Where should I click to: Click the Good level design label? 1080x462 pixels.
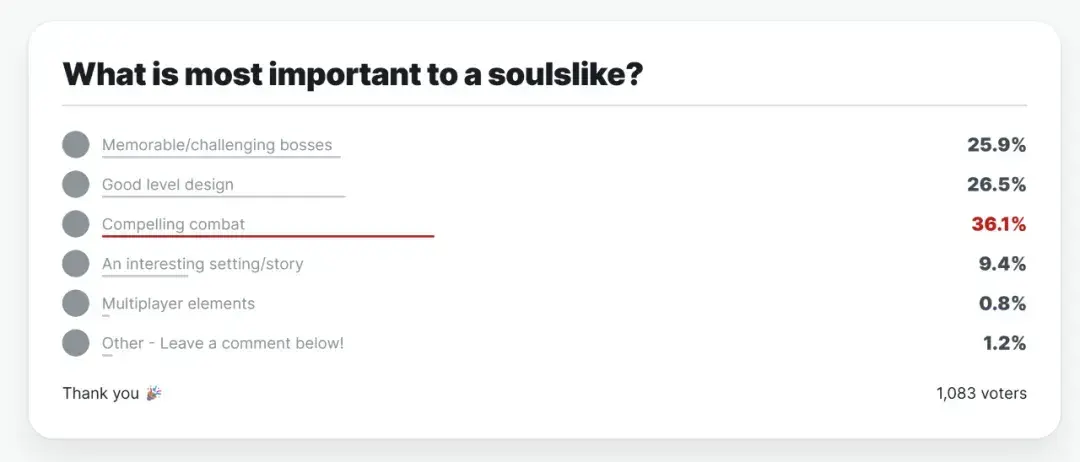coord(167,185)
